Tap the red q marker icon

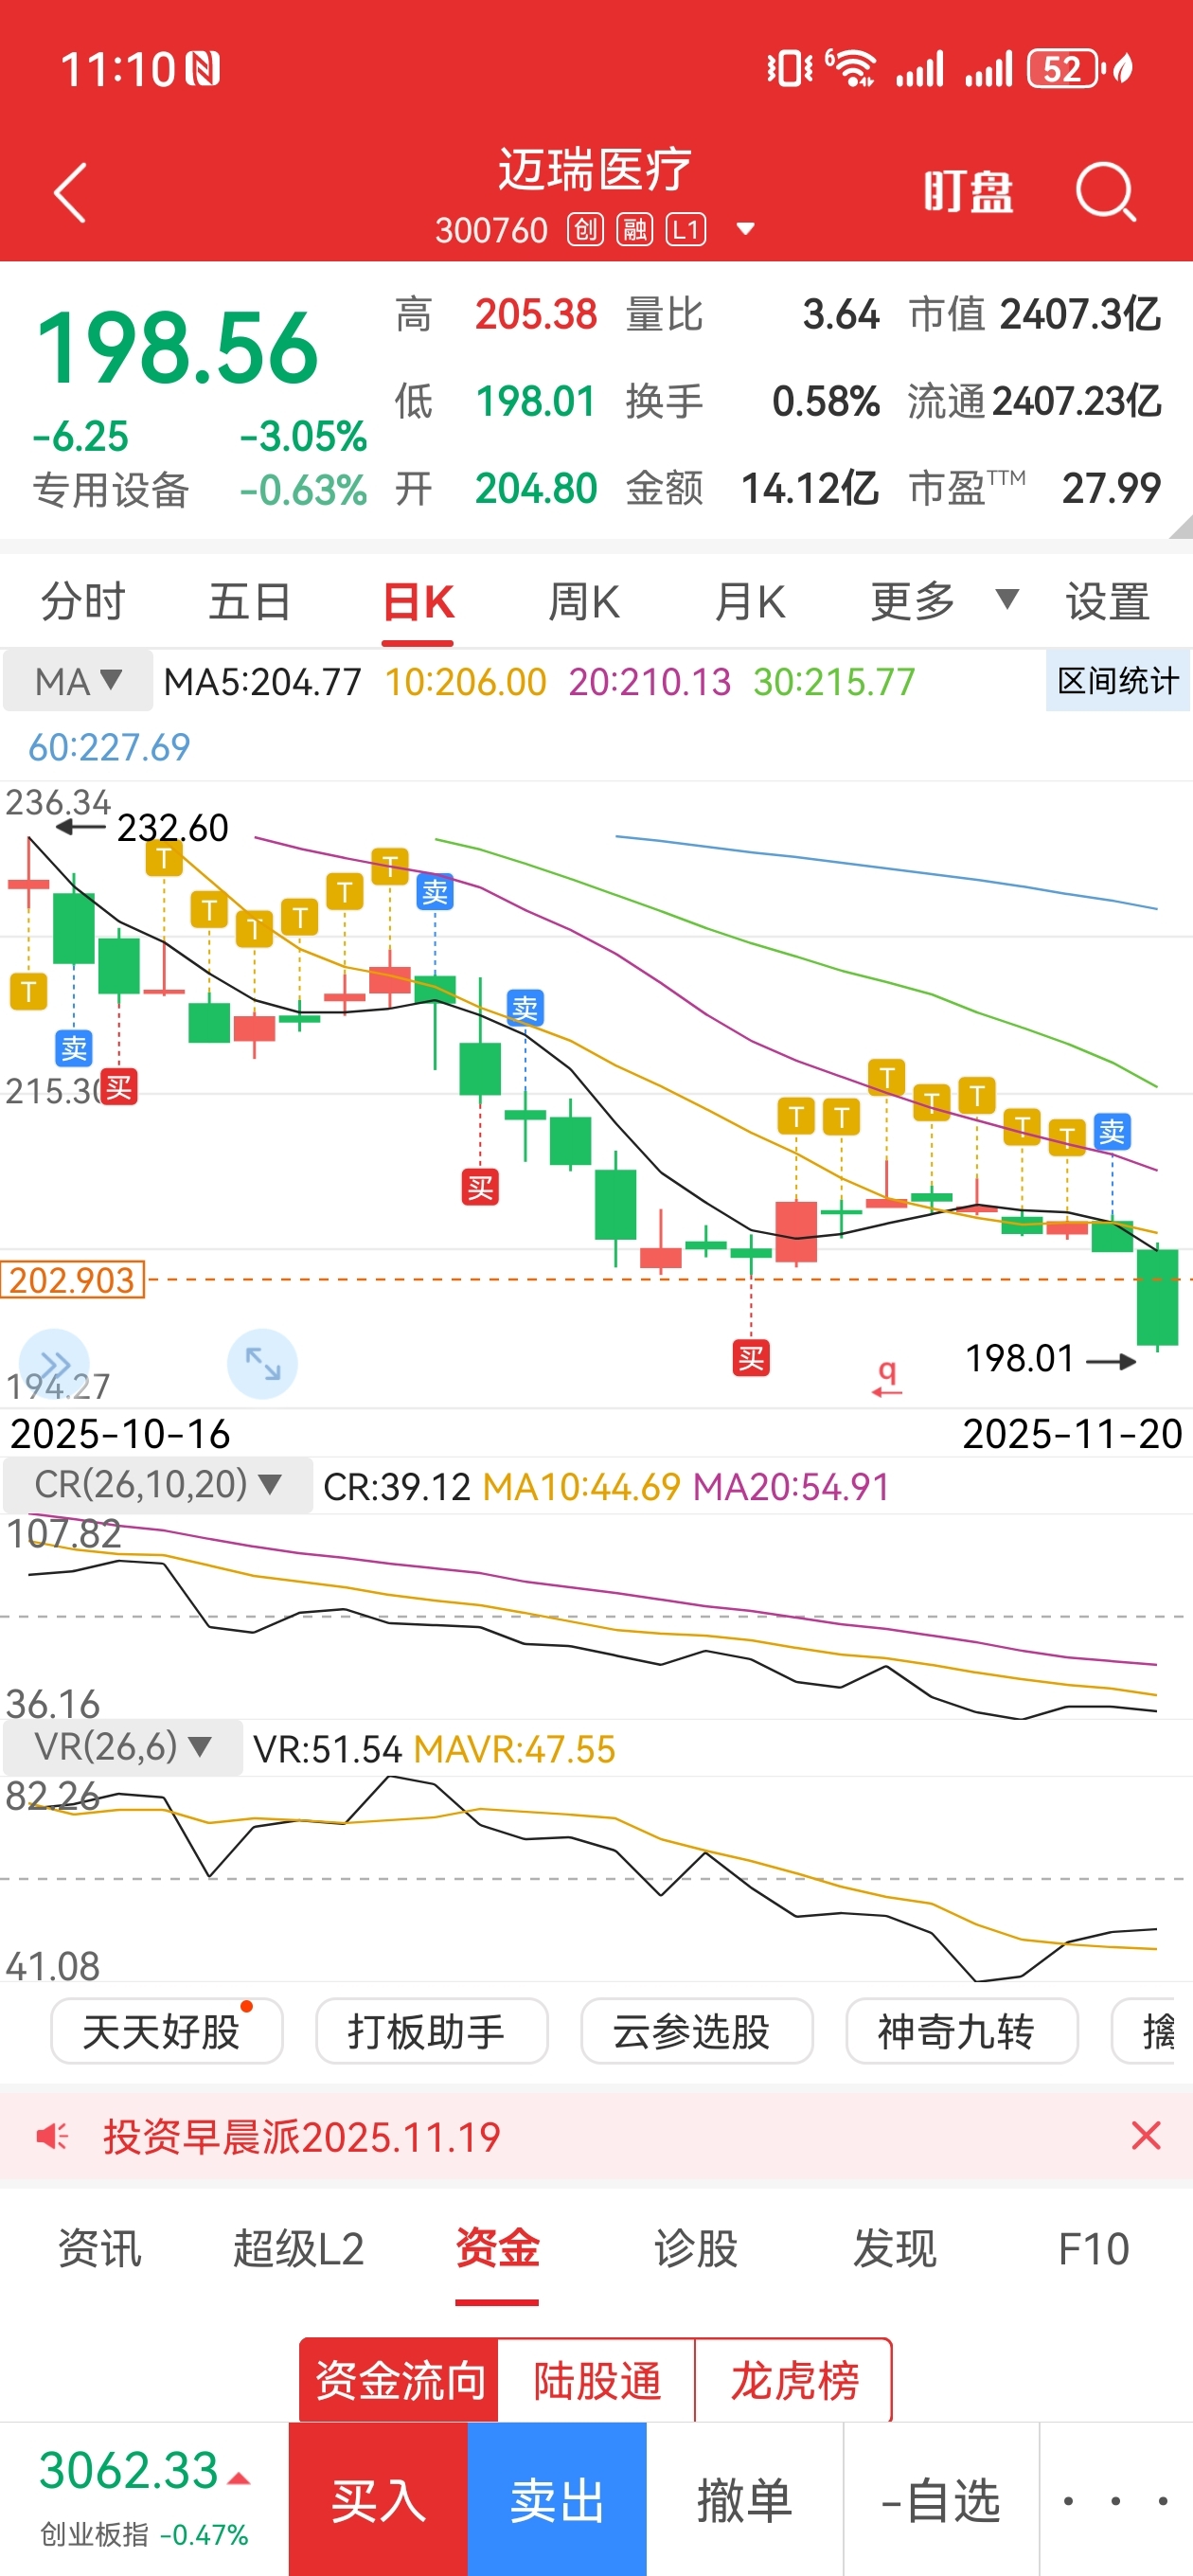[886, 1377]
